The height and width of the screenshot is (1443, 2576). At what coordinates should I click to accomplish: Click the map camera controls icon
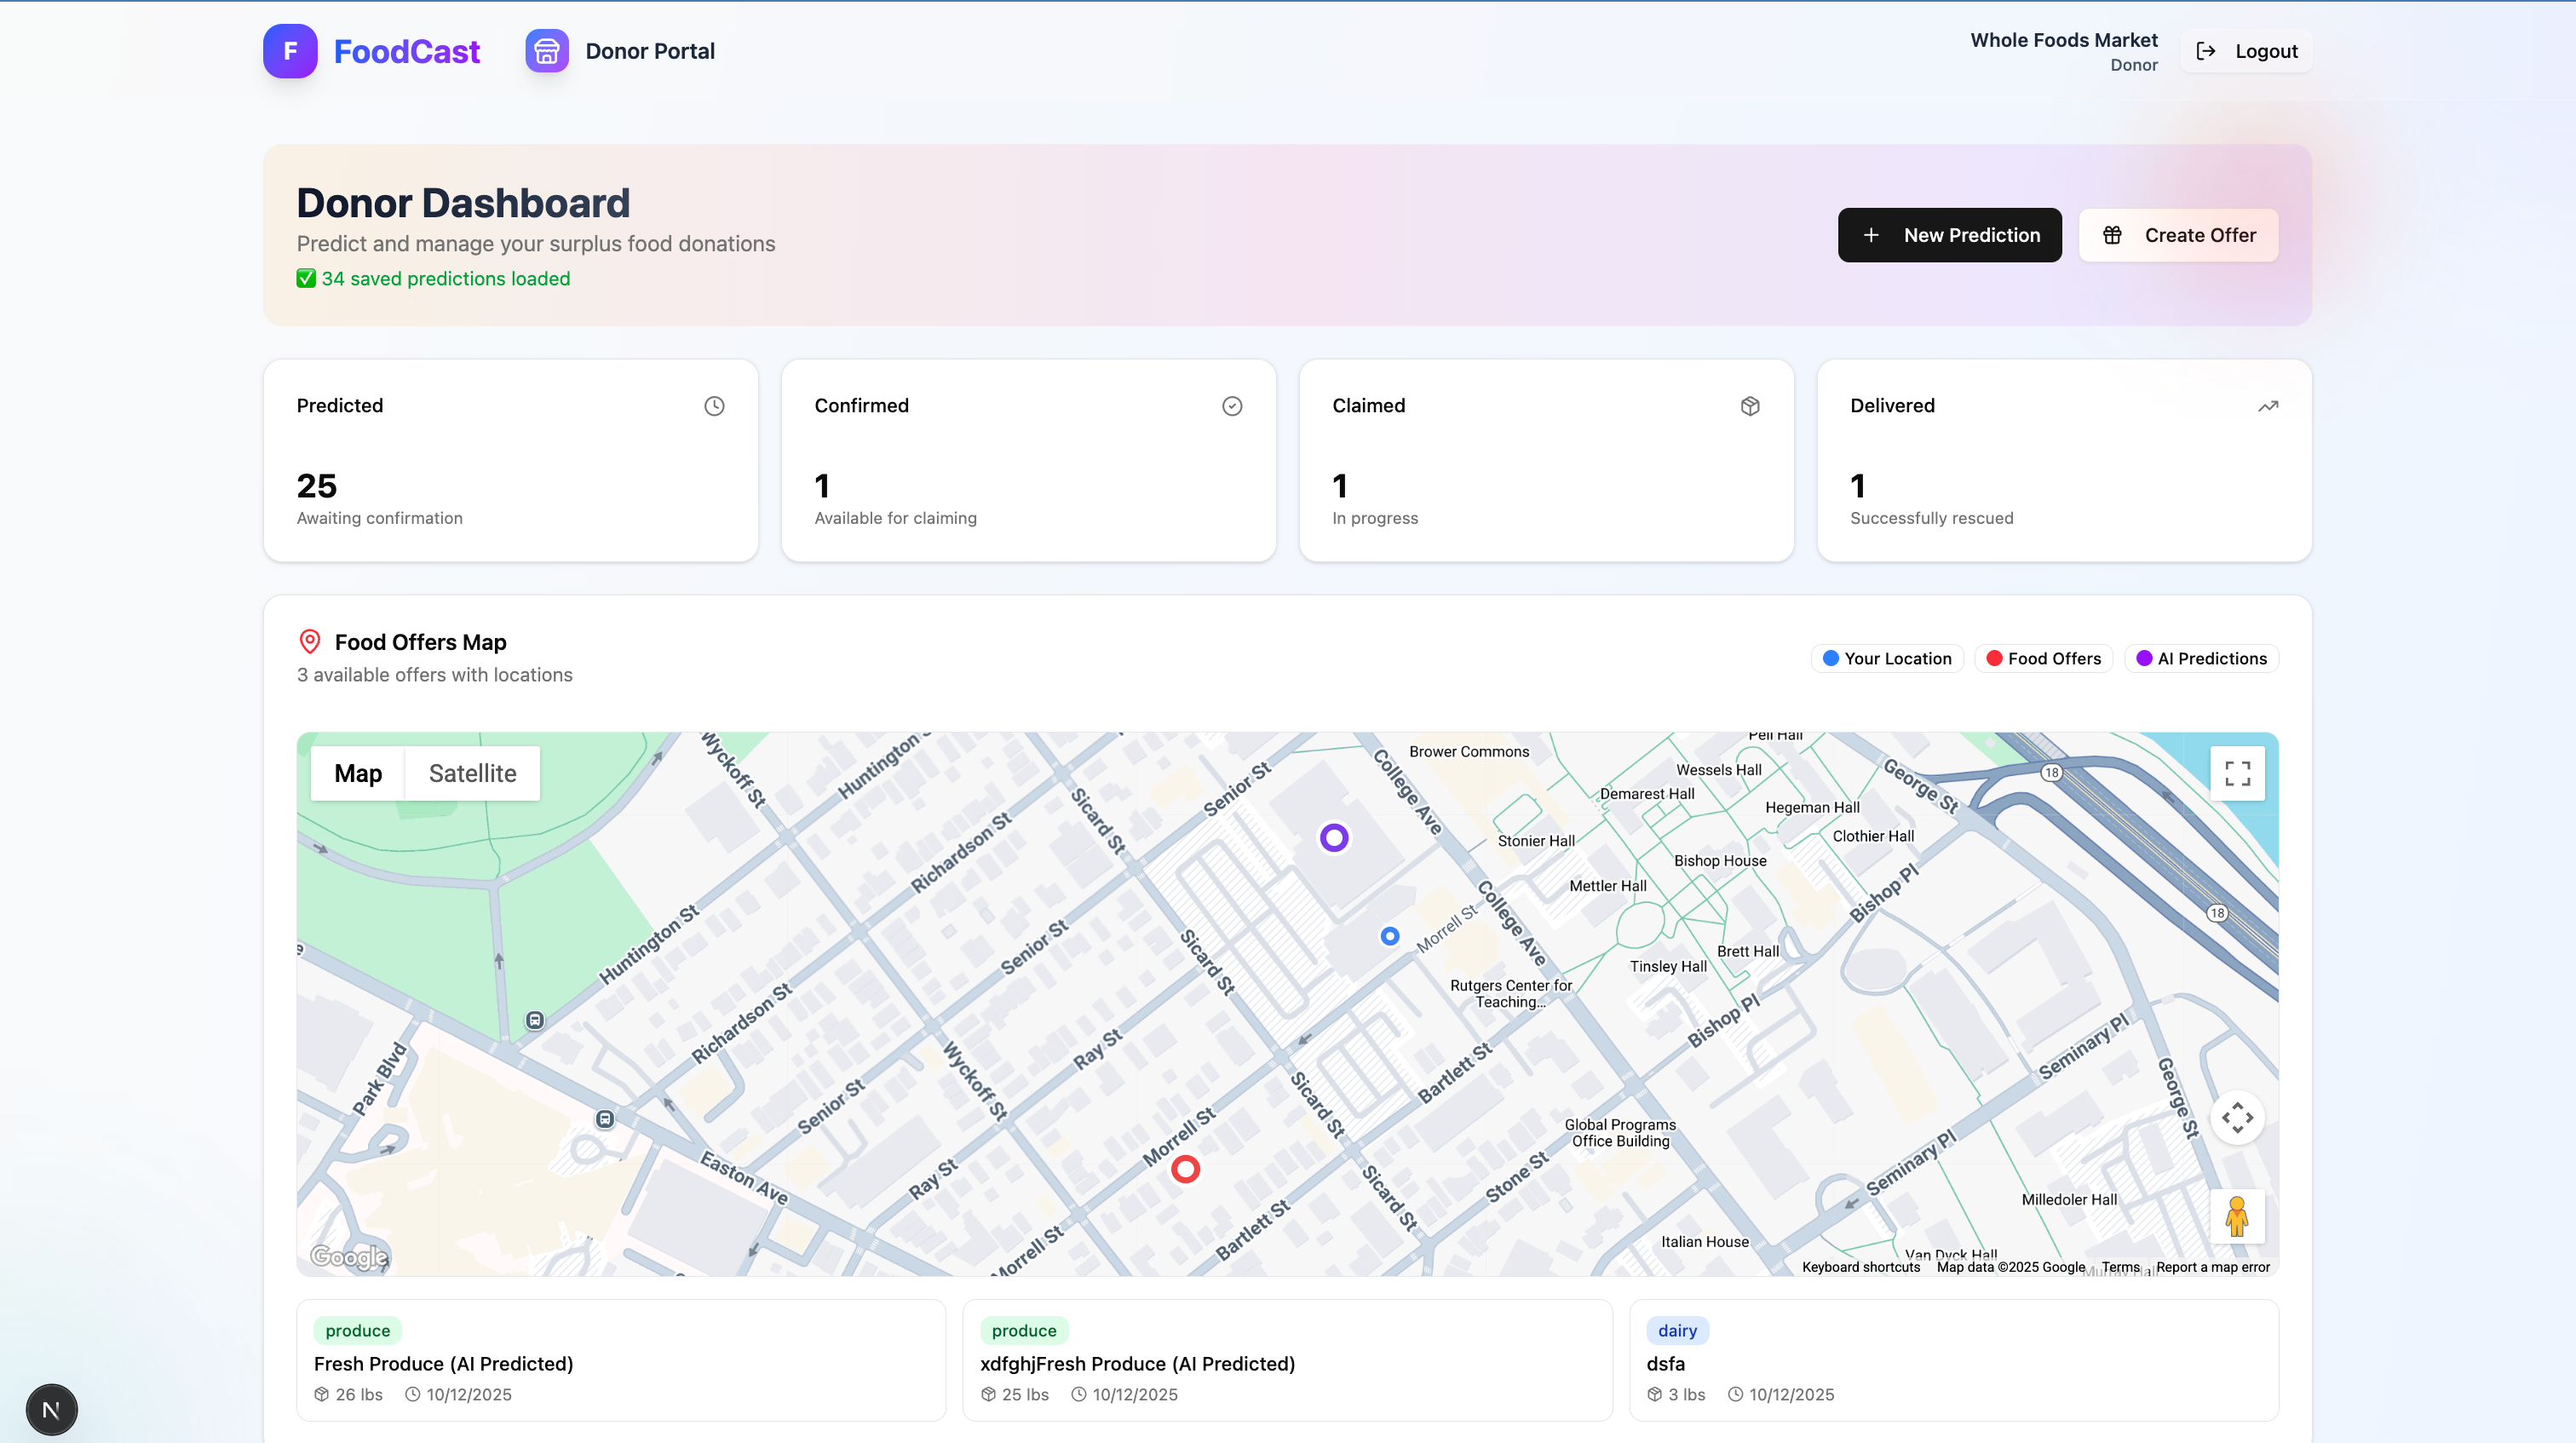click(2237, 1118)
